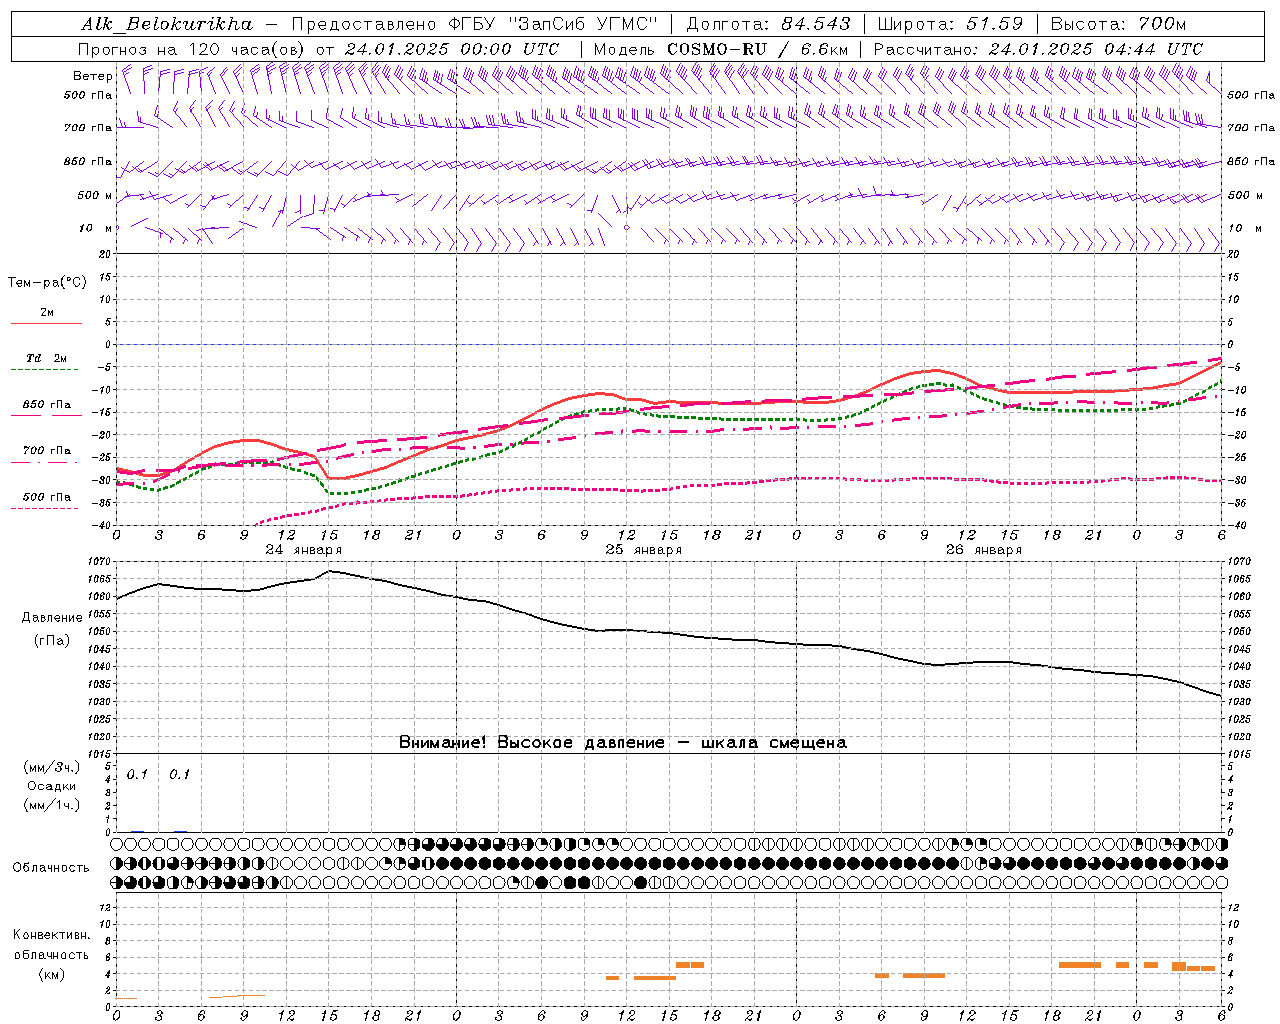Click the Ветер wind panel label

(92, 76)
